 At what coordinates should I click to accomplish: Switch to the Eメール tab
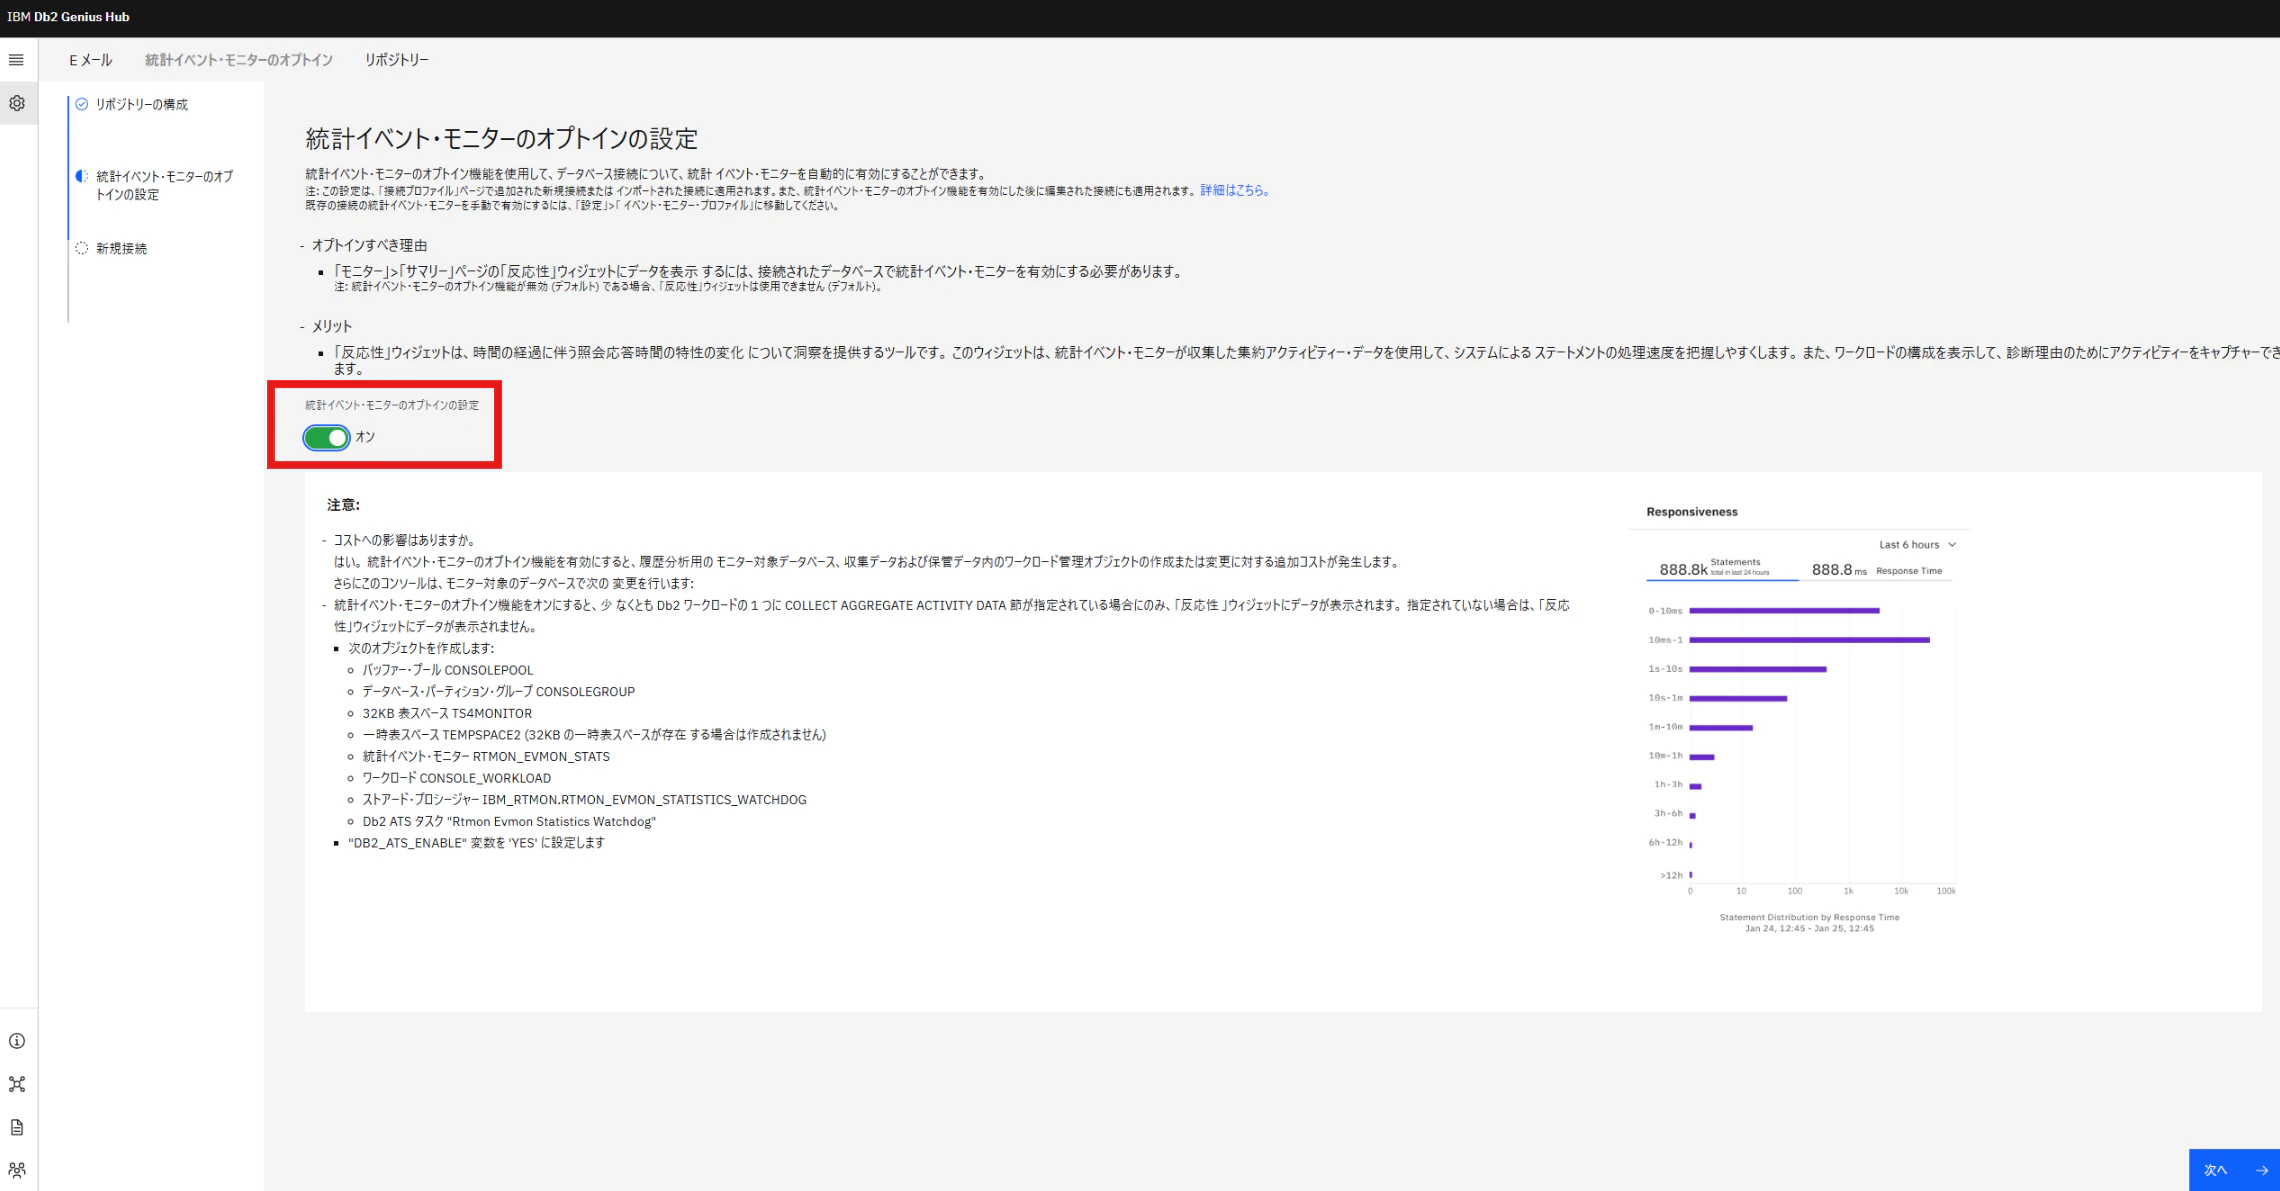pos(90,60)
